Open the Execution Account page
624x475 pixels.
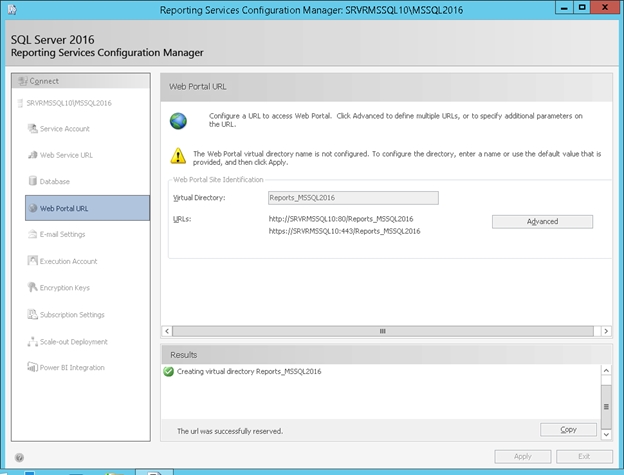(68, 261)
